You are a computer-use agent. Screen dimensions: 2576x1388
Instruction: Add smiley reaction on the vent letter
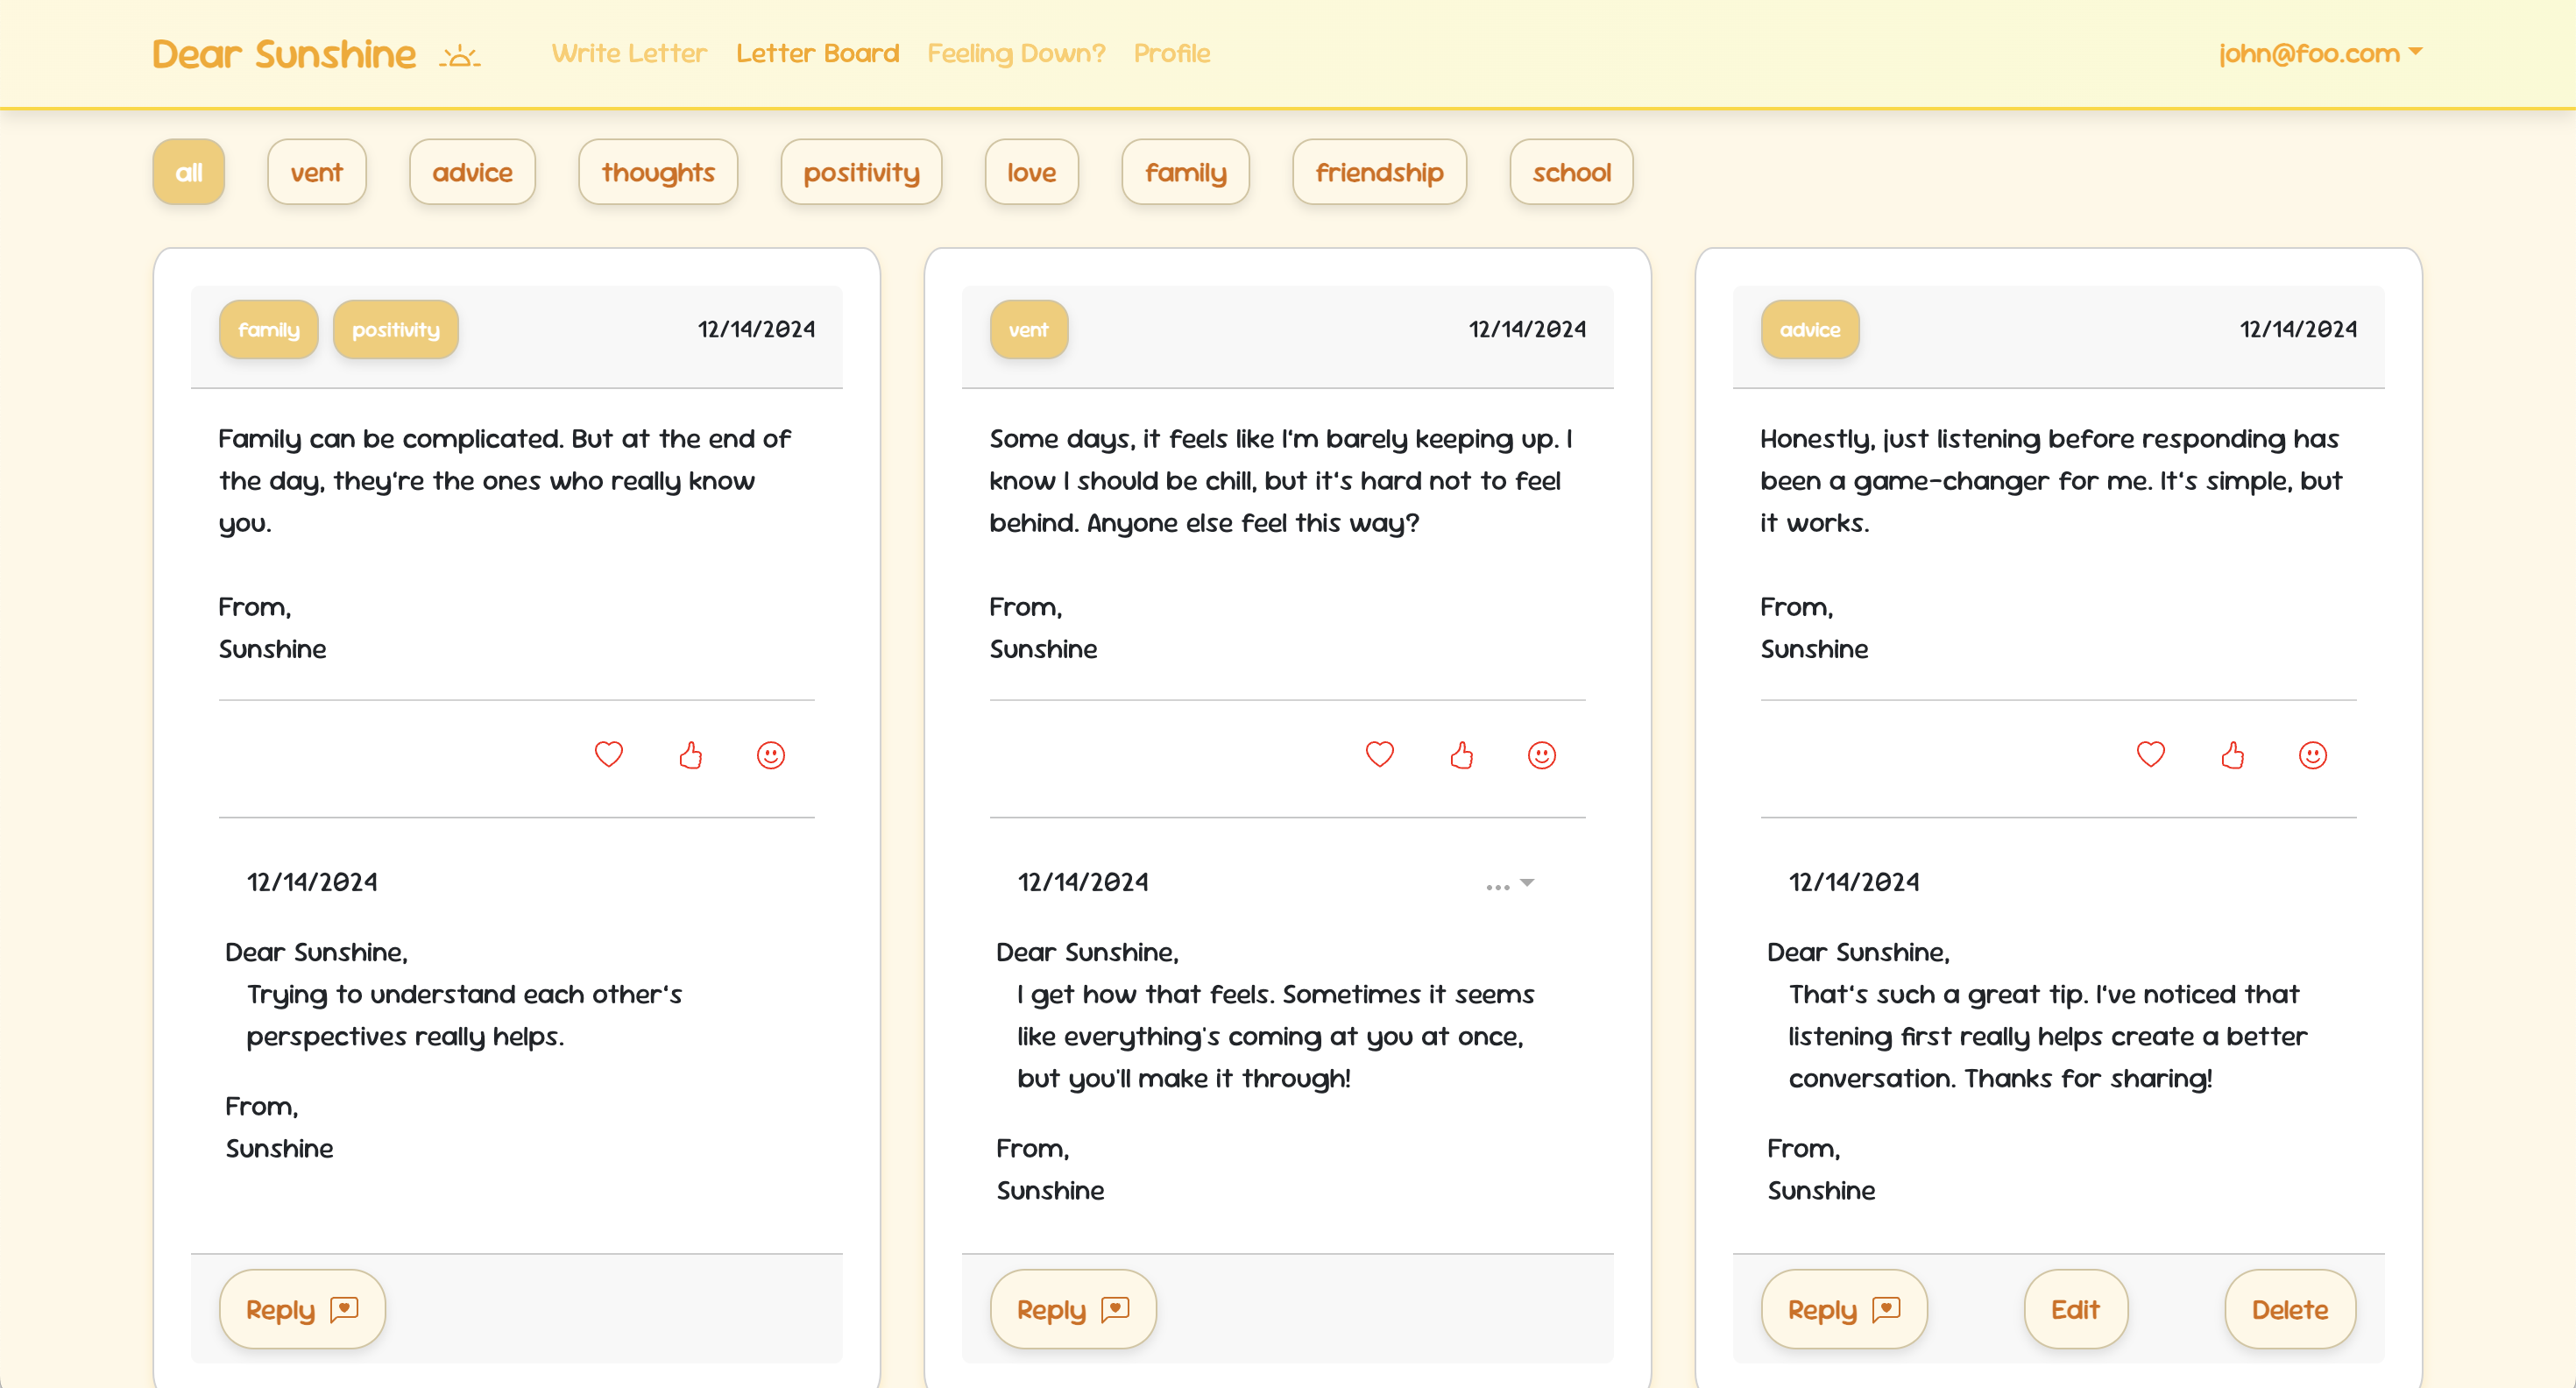click(x=1542, y=755)
